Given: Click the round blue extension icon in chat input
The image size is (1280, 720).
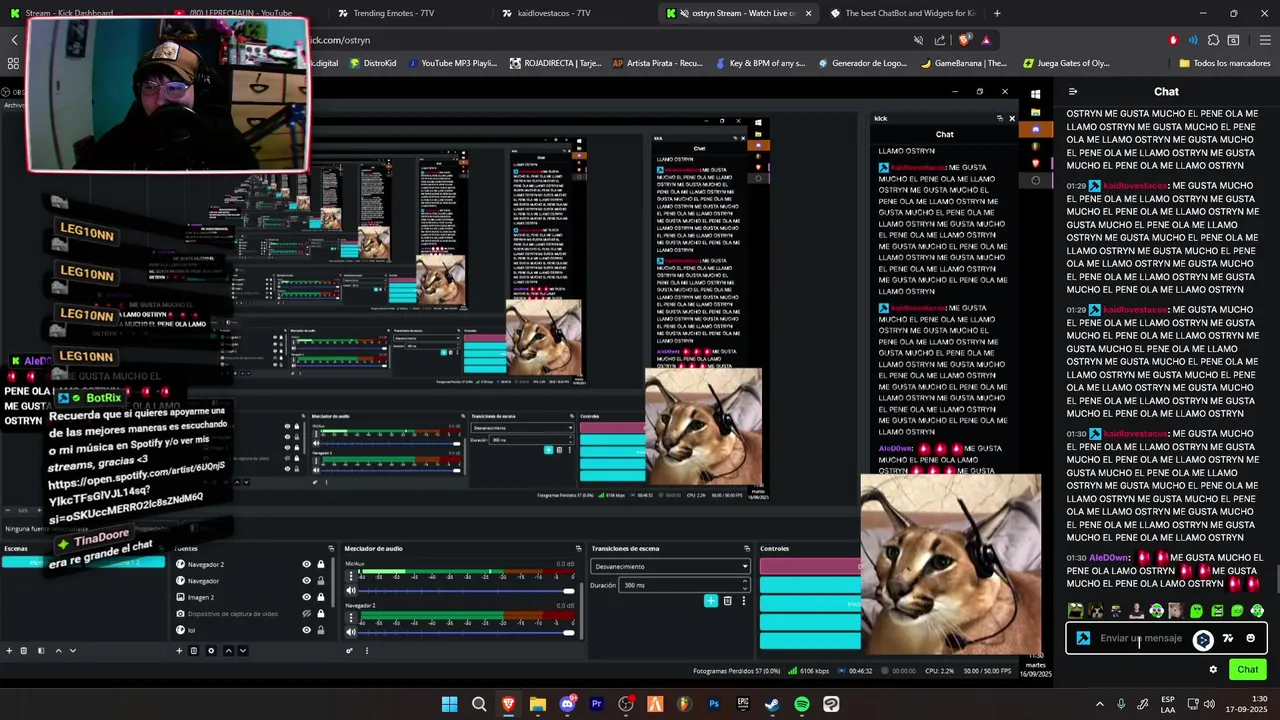Looking at the screenshot, I should point(1203,639).
